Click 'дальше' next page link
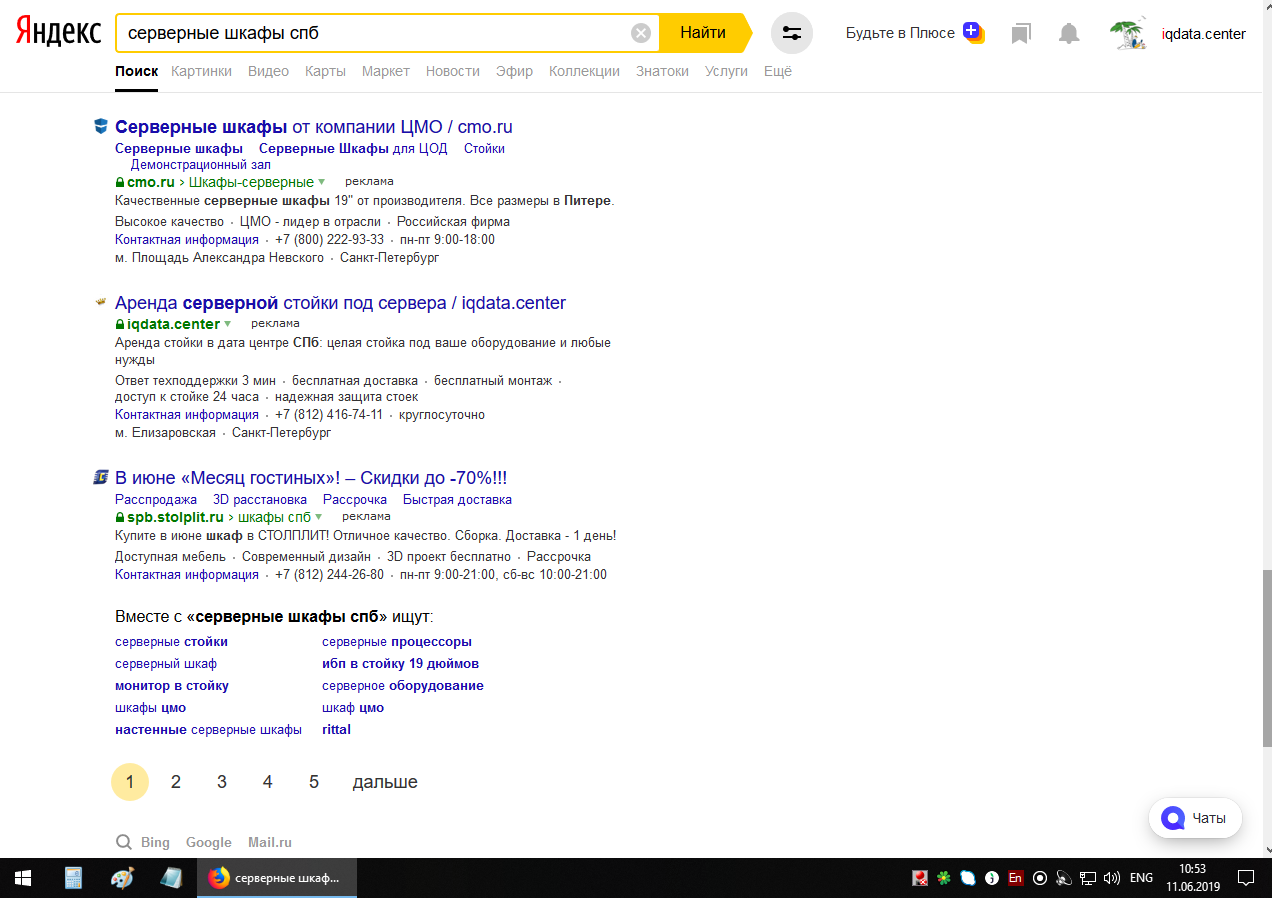This screenshot has height=898, width=1272. click(385, 782)
